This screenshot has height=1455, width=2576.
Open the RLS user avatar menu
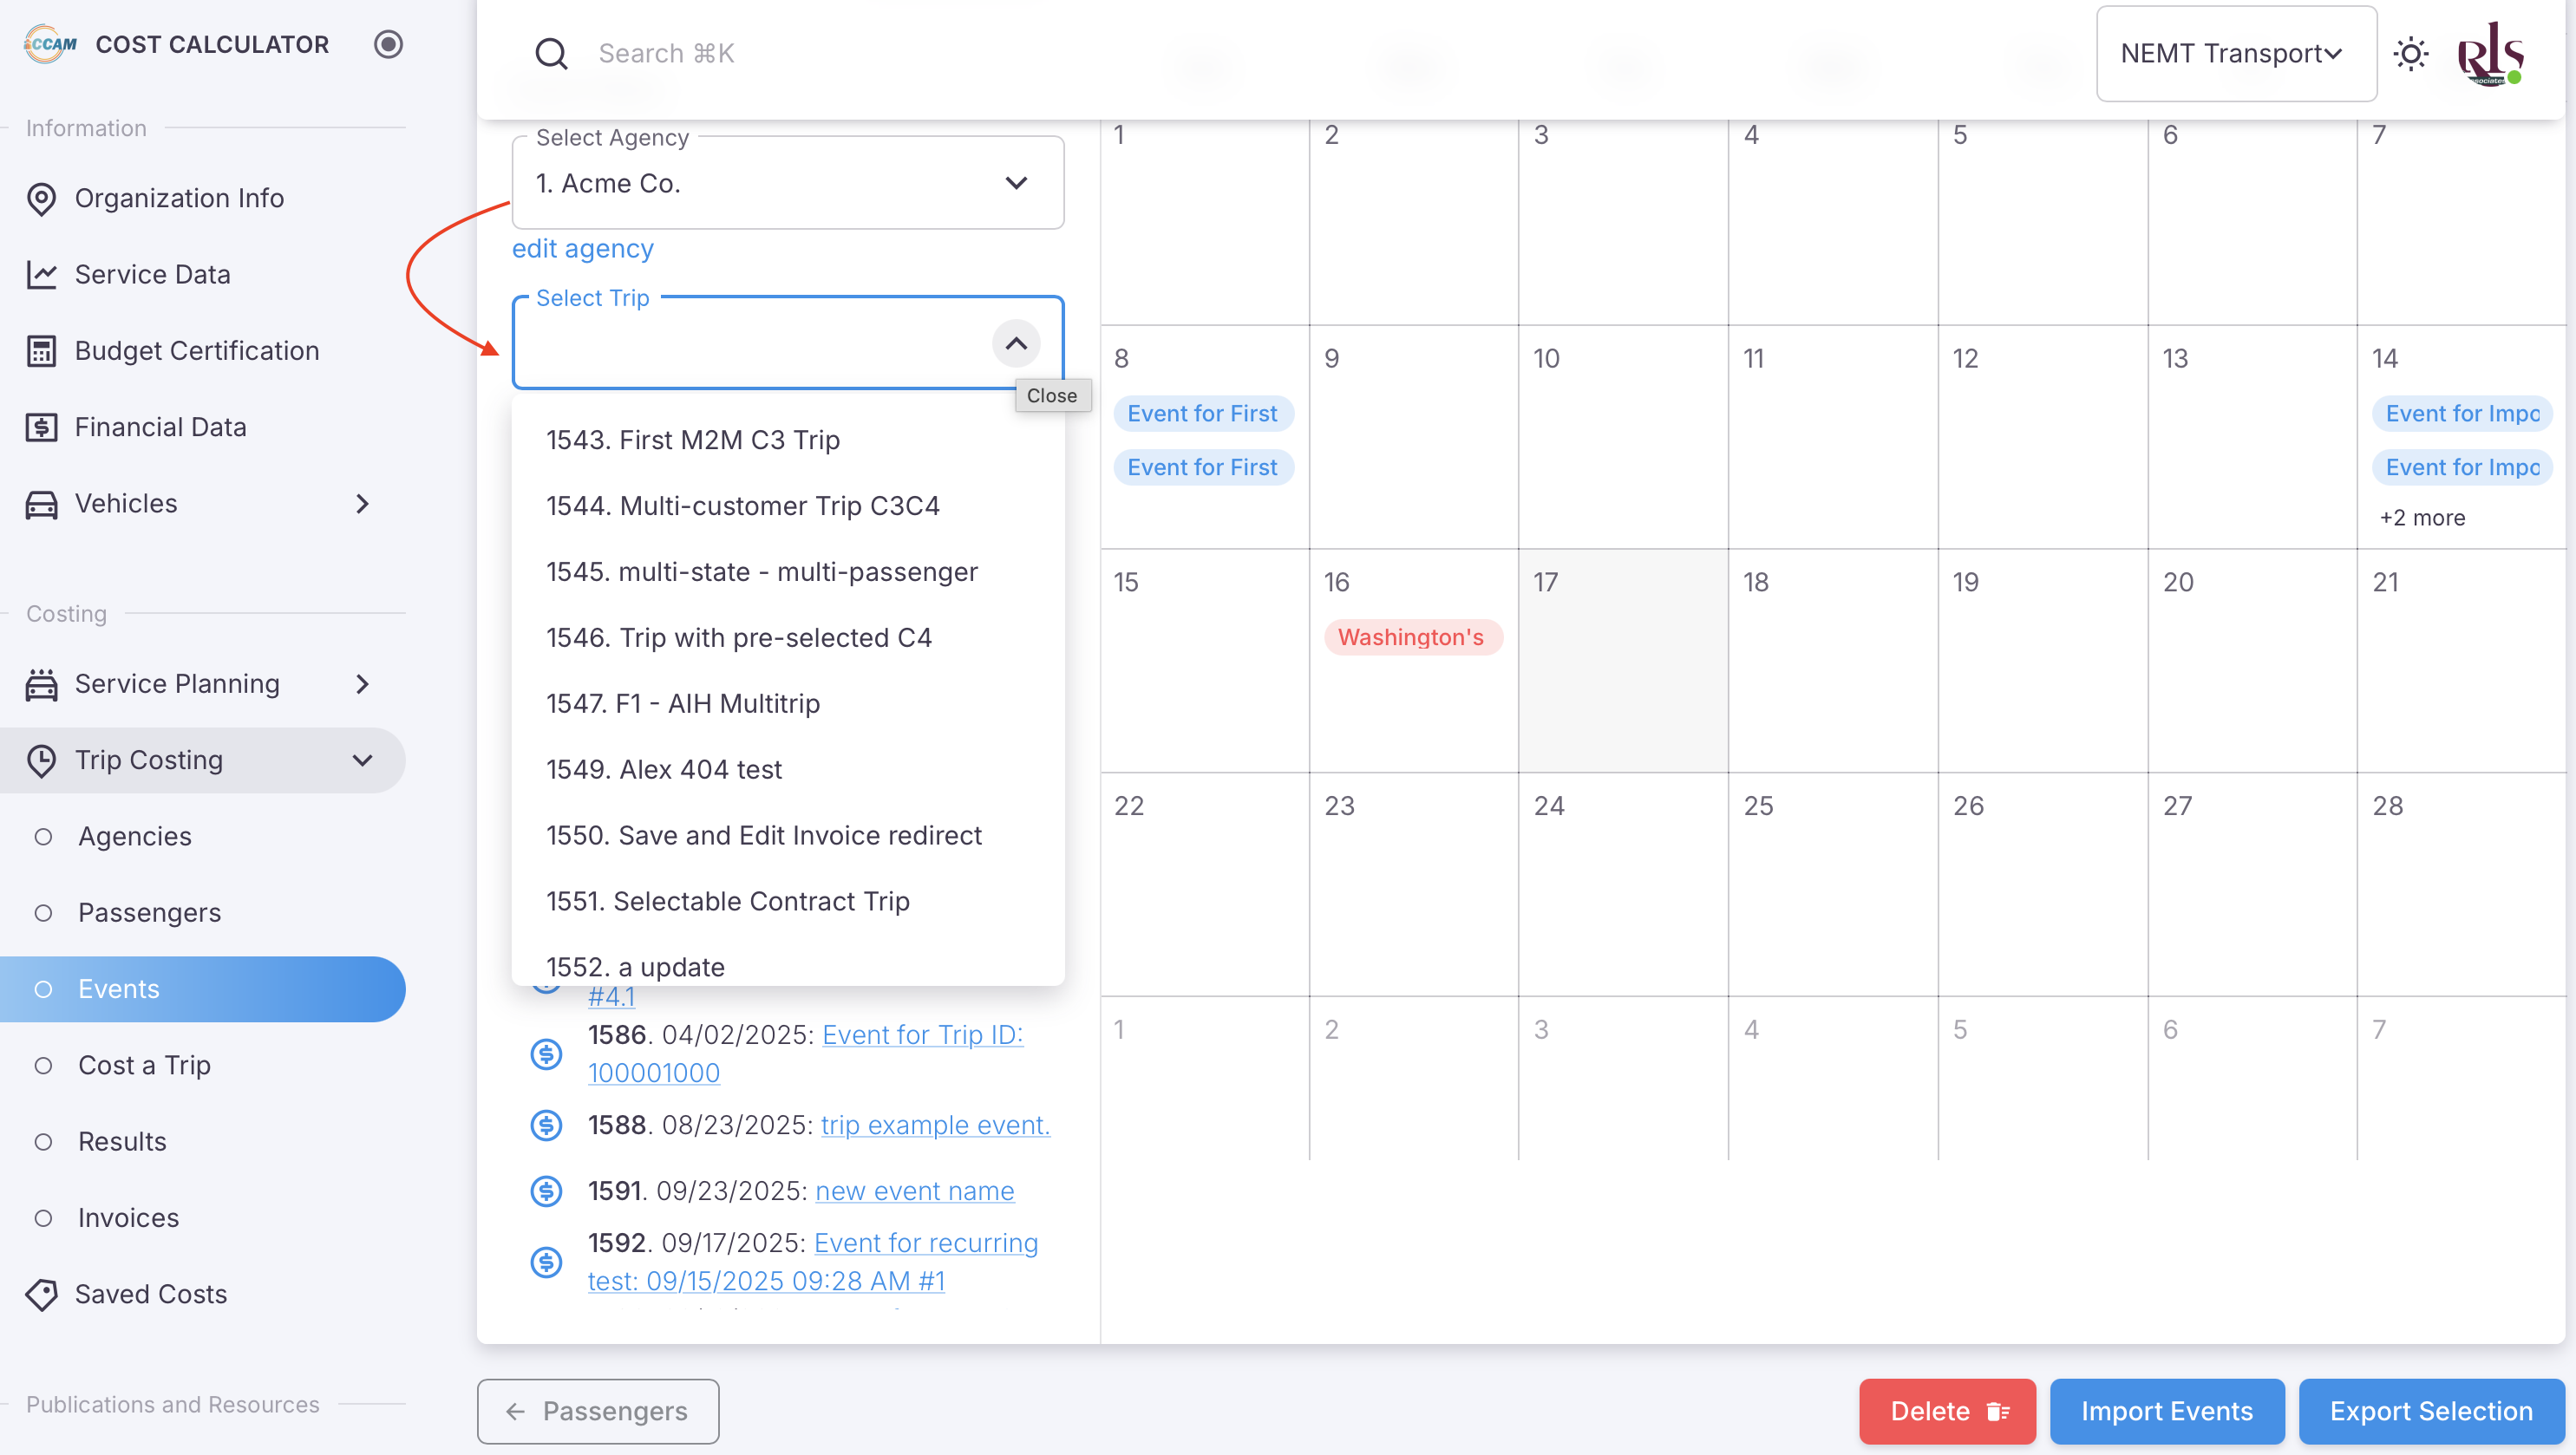click(x=2490, y=53)
